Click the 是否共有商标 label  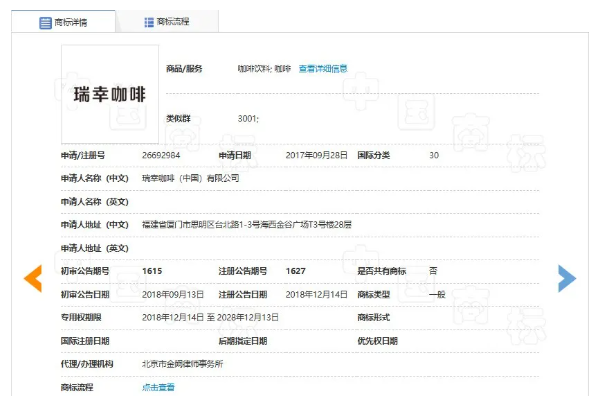pos(382,271)
